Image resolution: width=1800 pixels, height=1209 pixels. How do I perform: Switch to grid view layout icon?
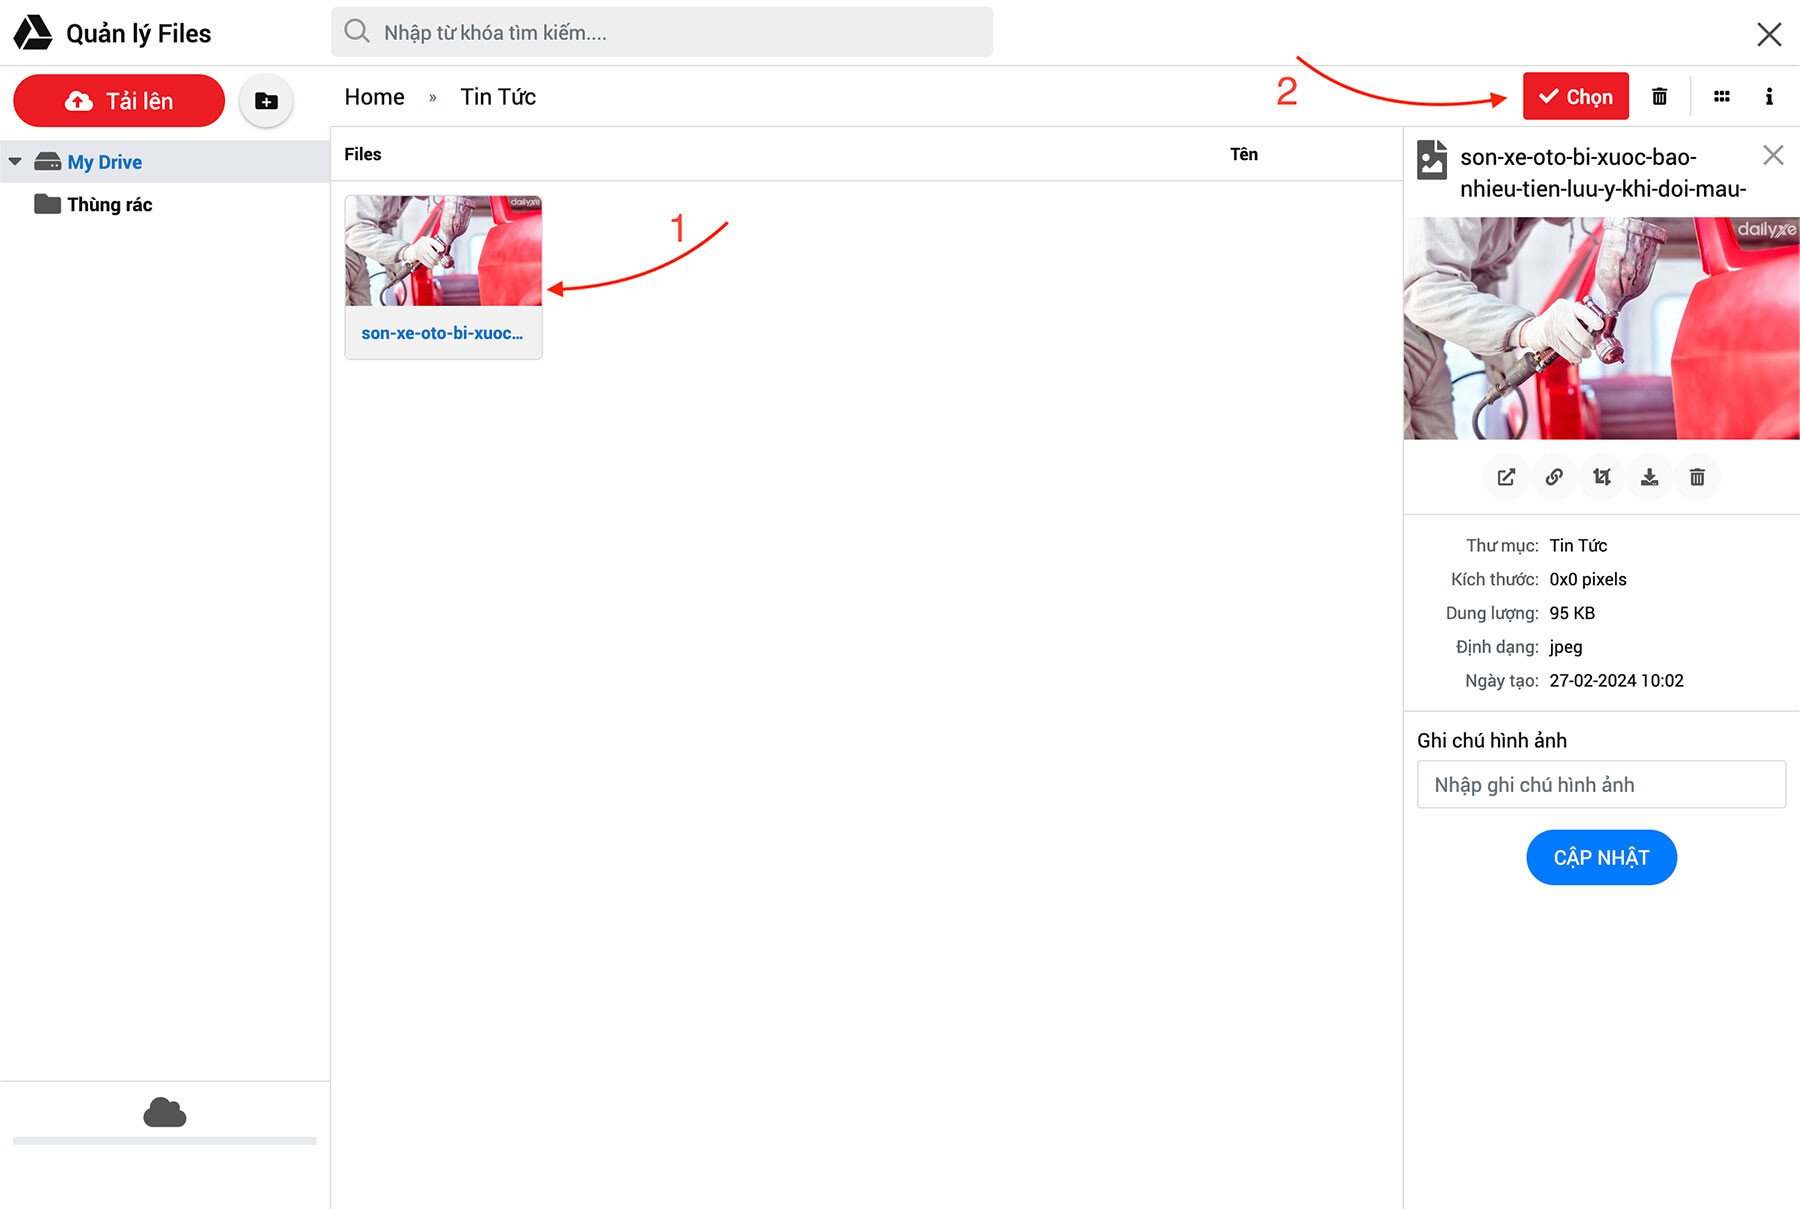click(1721, 97)
